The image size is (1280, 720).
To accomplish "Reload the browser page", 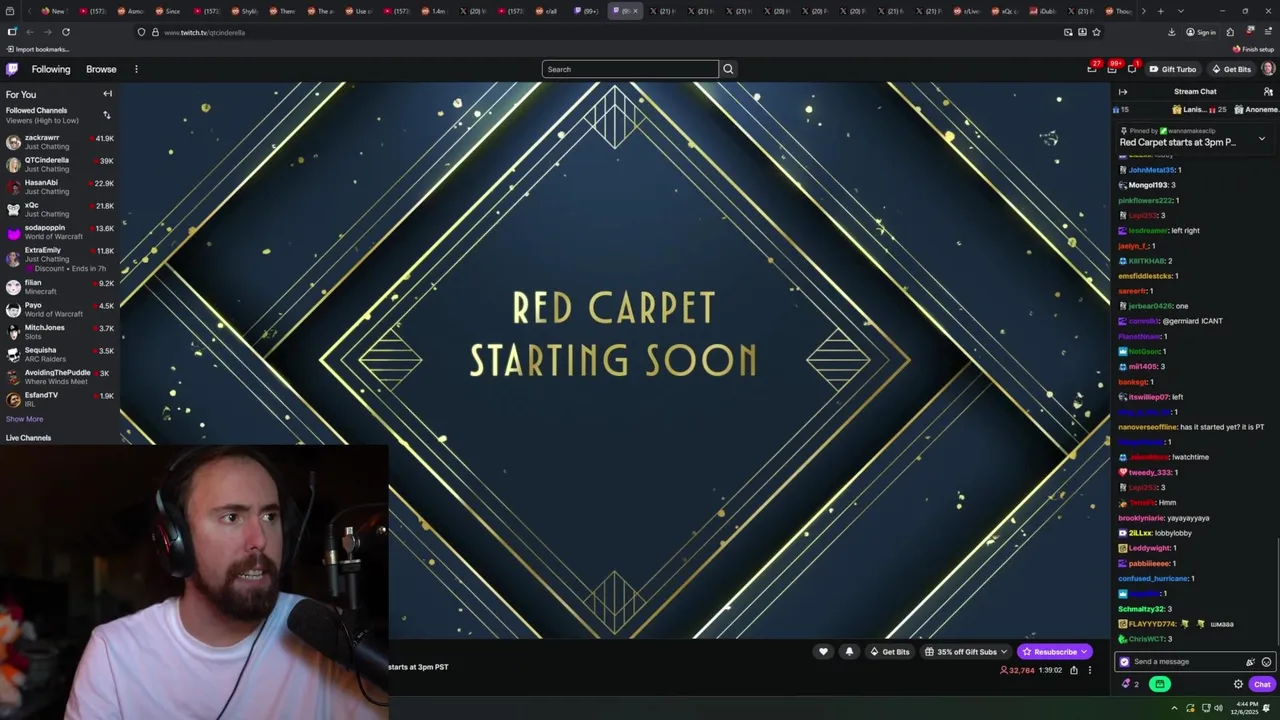I will pos(66,32).
